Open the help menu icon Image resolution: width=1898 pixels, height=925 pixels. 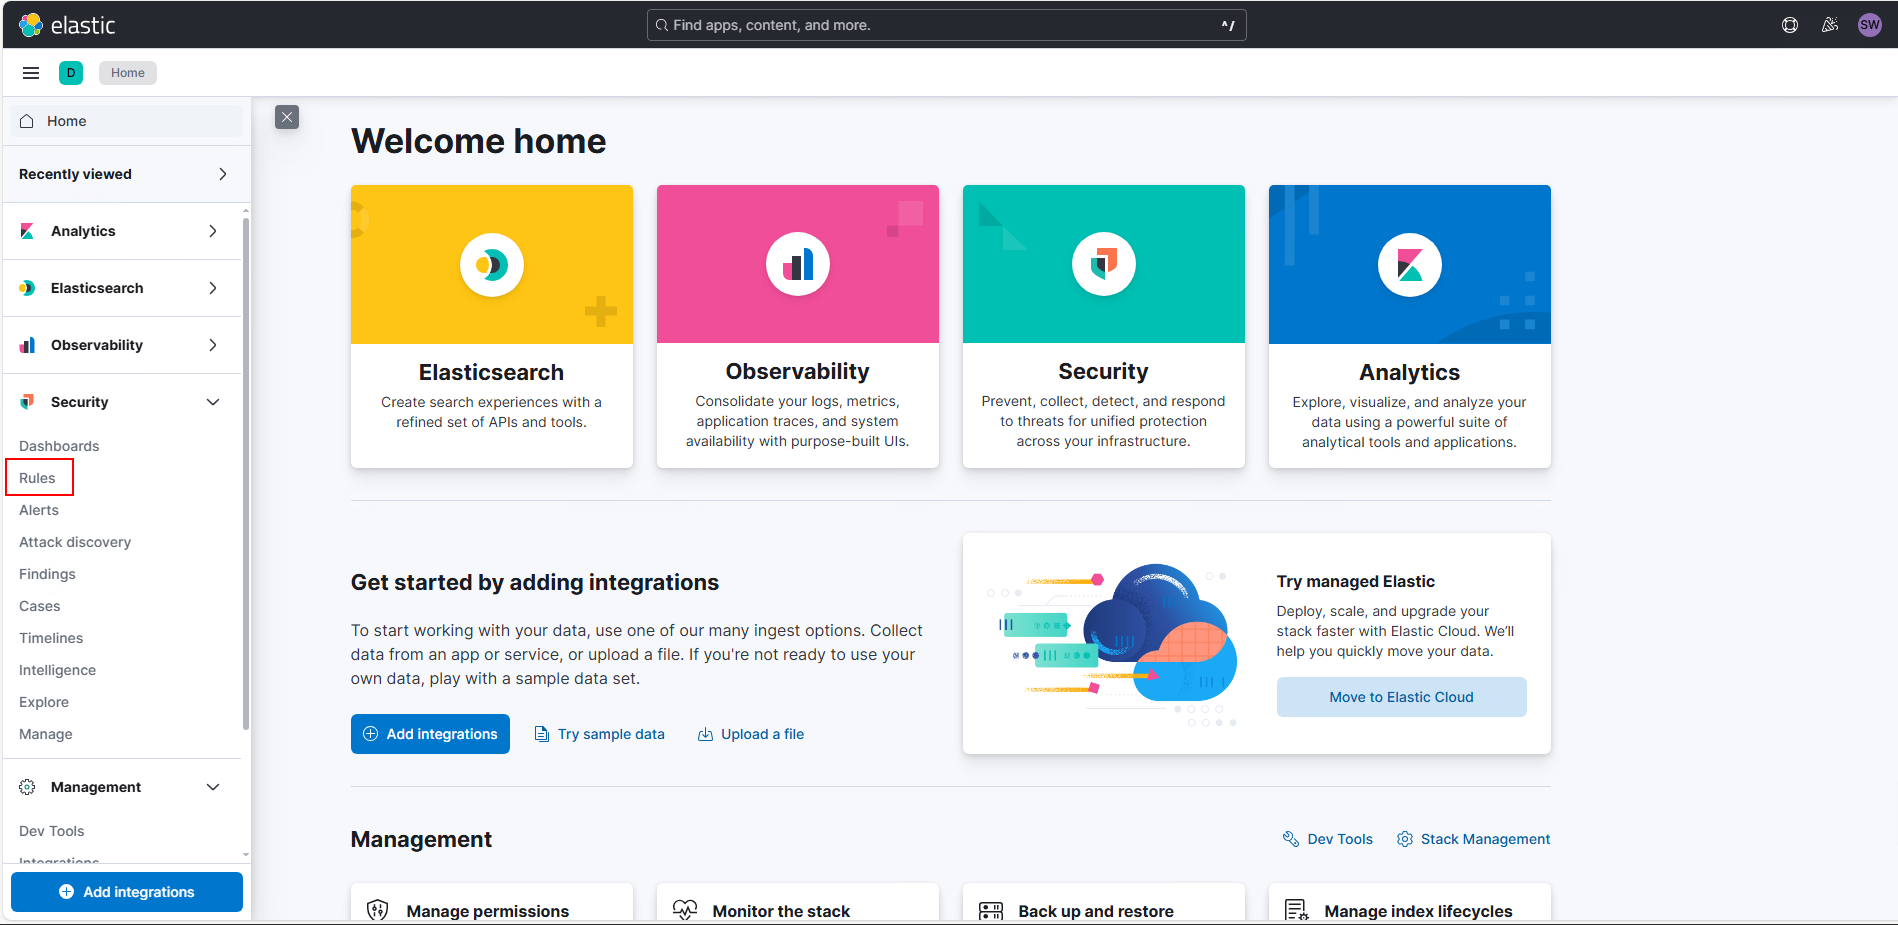(1790, 25)
